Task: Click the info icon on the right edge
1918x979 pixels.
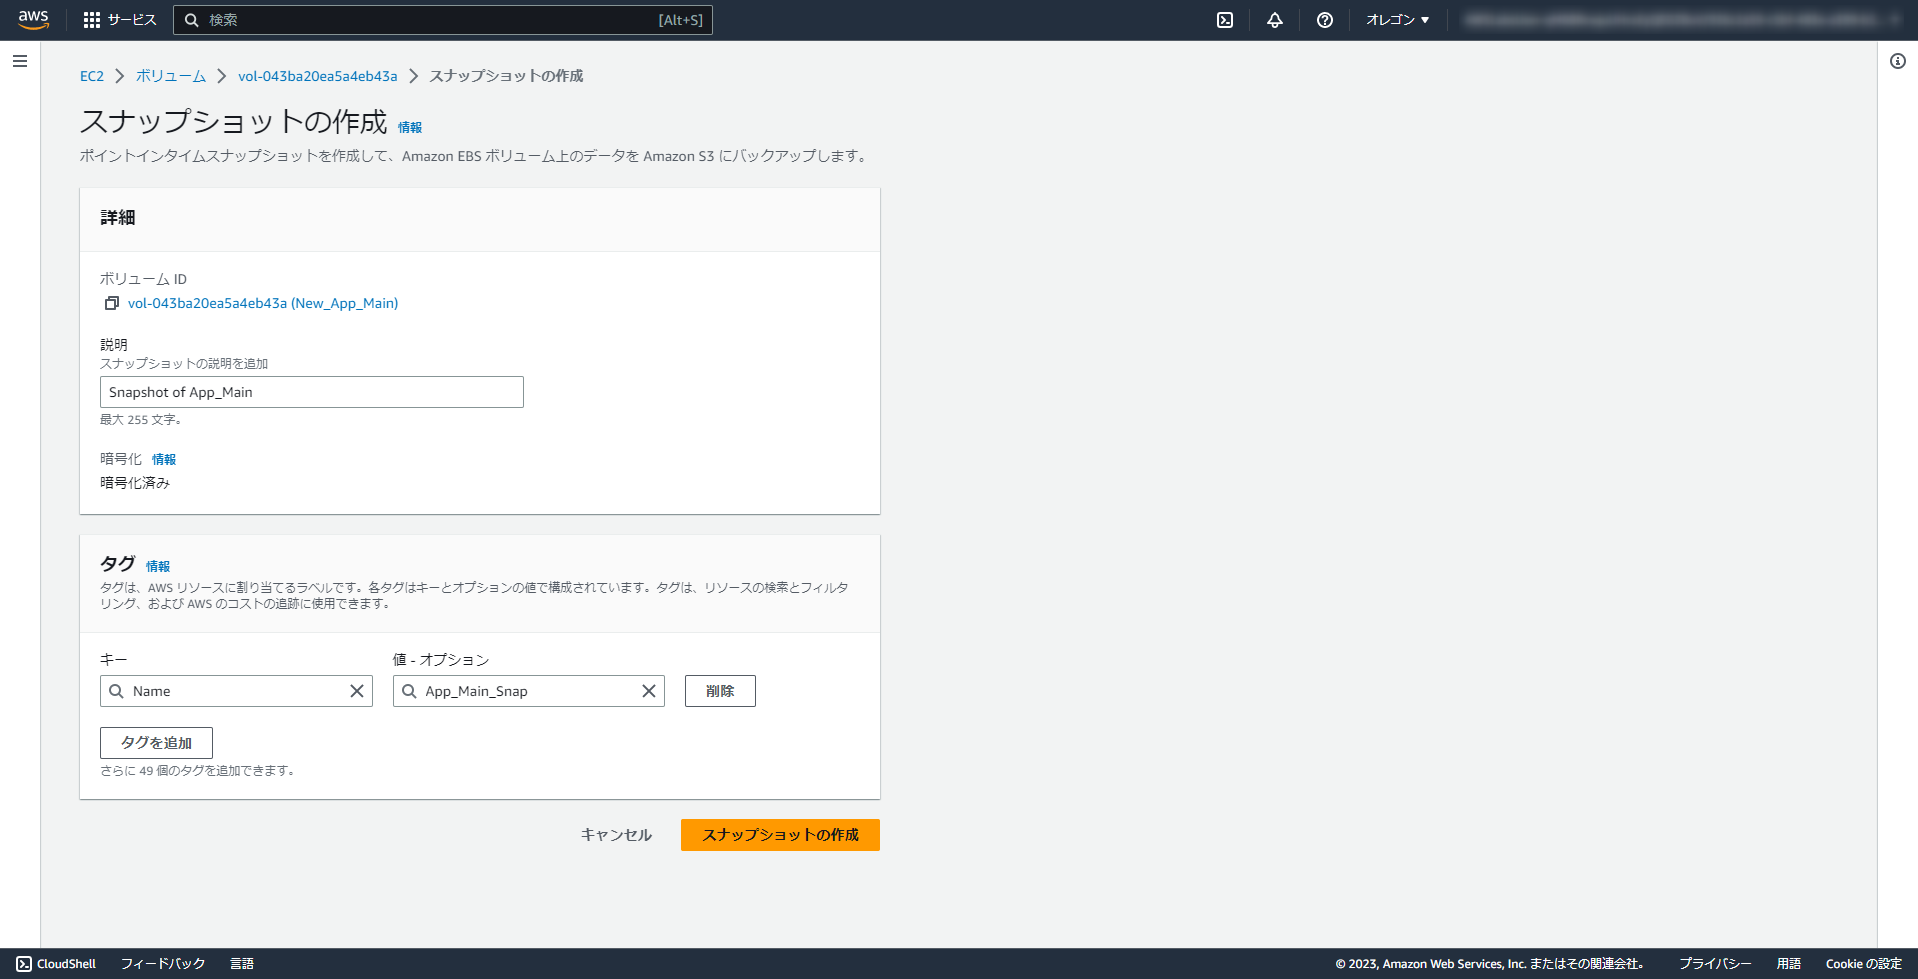Action: click(1898, 61)
